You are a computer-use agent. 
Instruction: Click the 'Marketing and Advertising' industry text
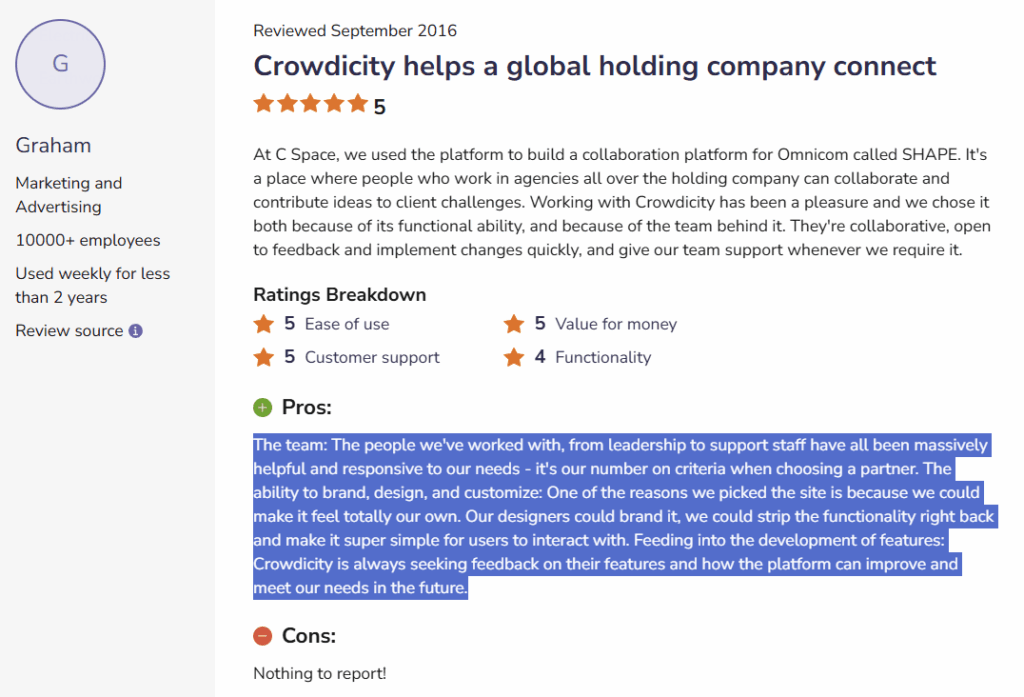[x=68, y=195]
